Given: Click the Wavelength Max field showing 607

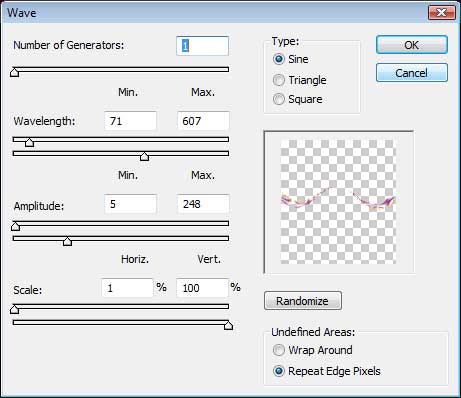Looking at the screenshot, I should [203, 121].
